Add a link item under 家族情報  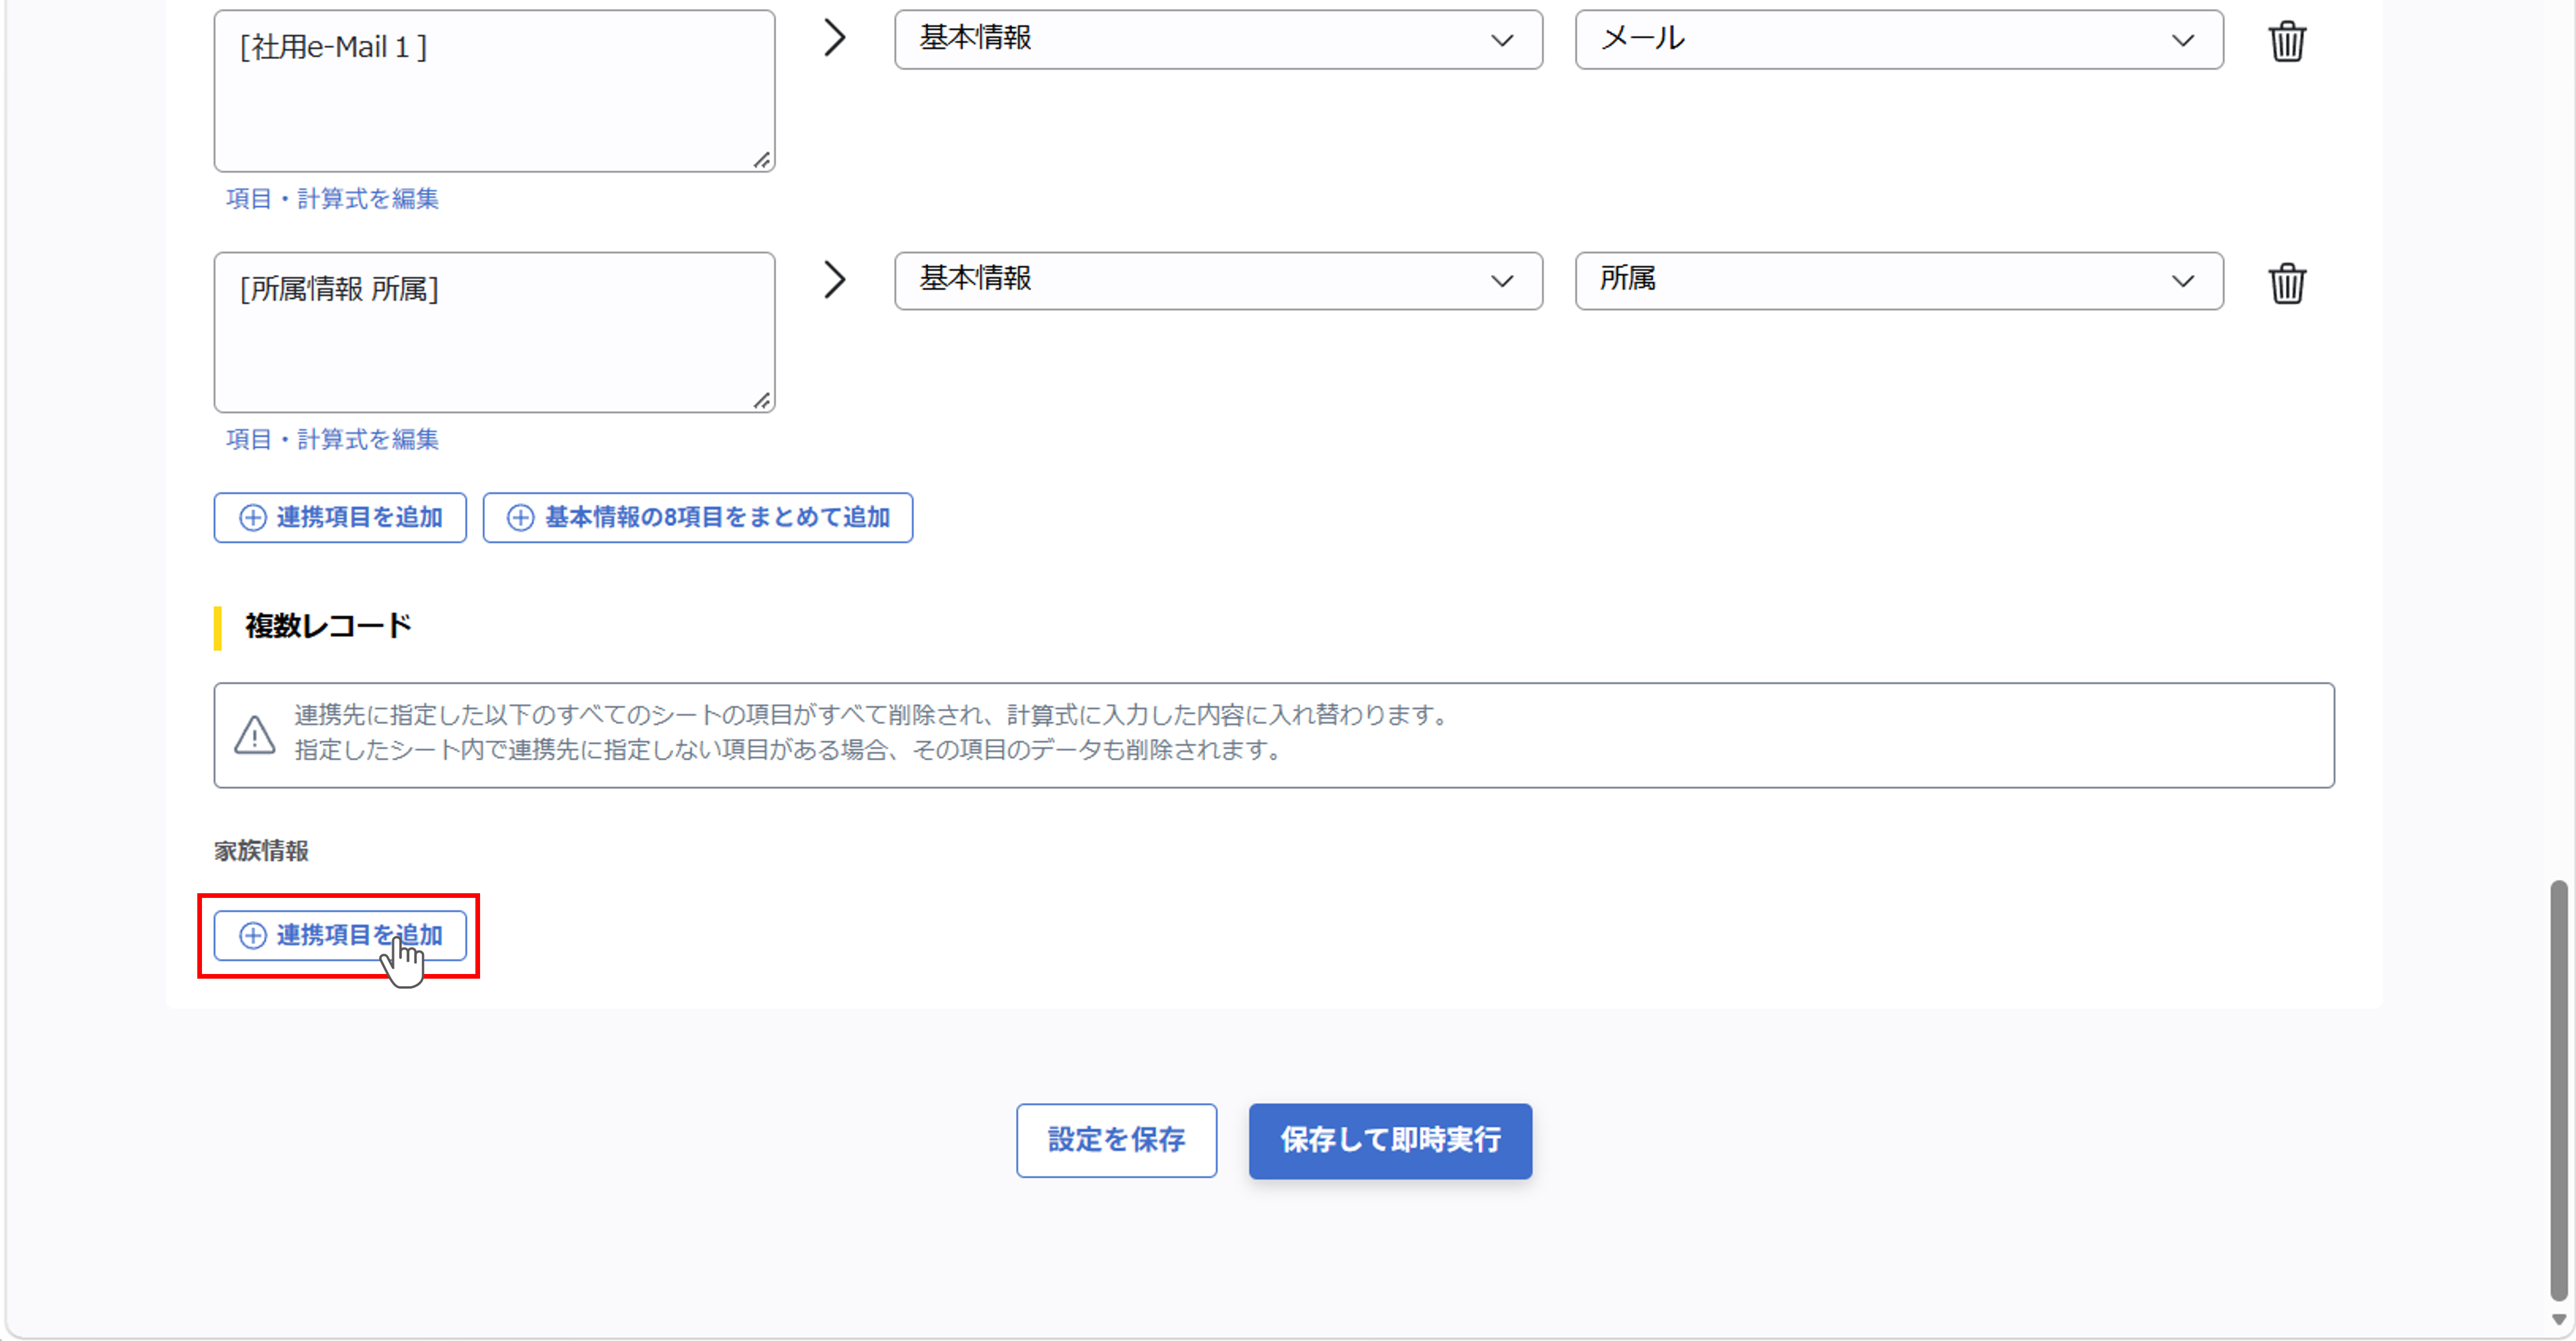pyautogui.click(x=340, y=935)
